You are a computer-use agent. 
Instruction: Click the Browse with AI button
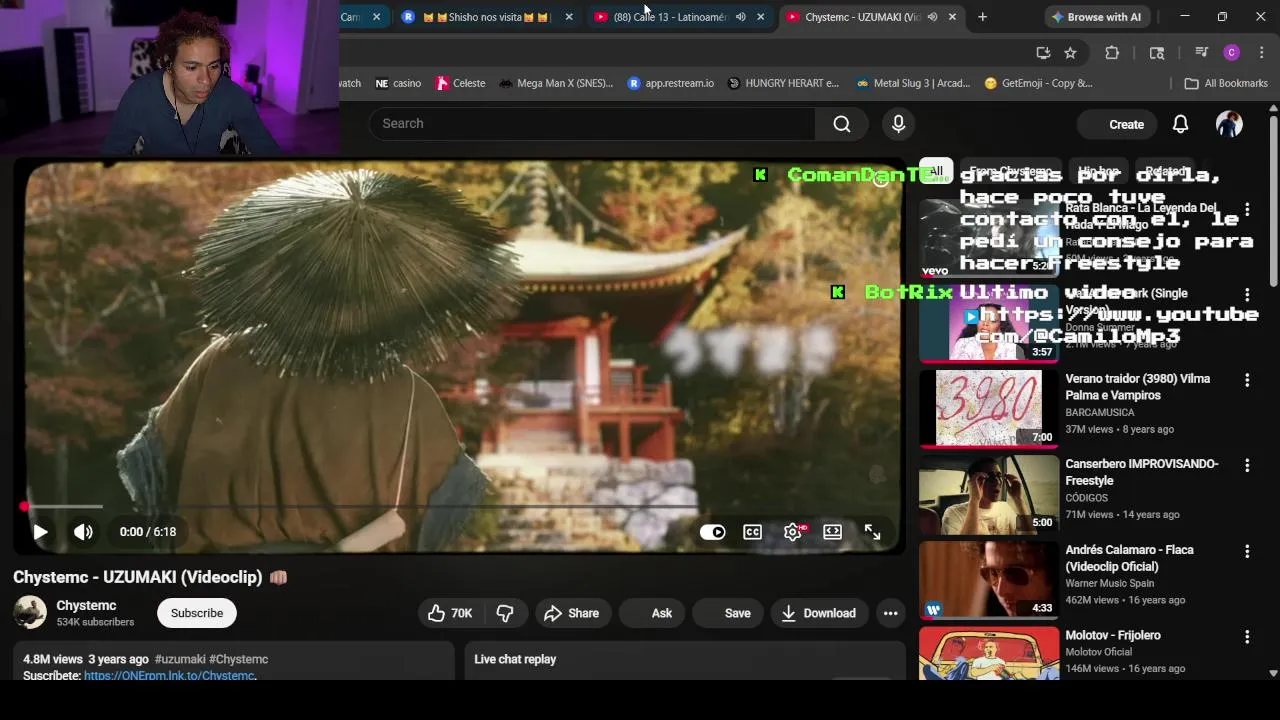1096,17
